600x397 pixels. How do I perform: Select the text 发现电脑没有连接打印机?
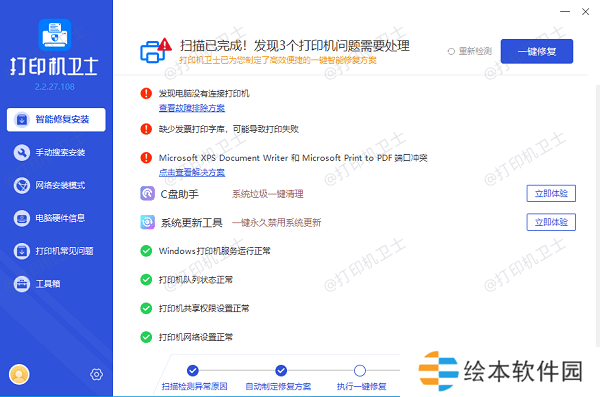pos(204,93)
